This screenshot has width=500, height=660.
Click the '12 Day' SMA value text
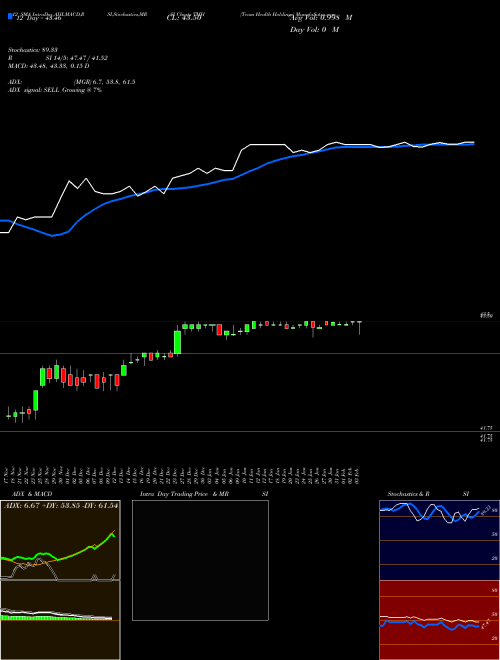[37, 19]
